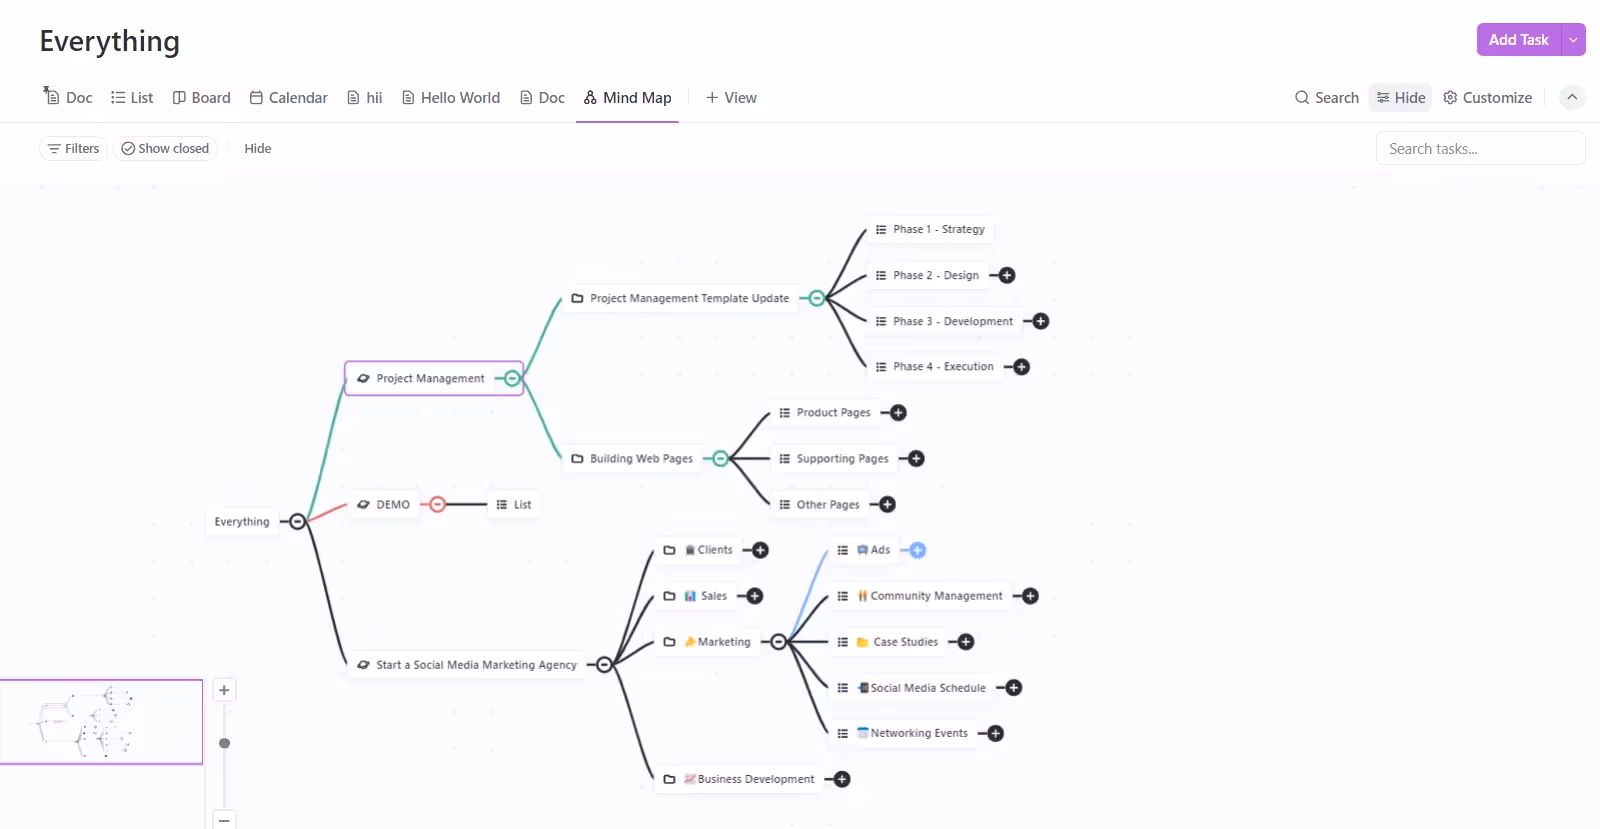This screenshot has width=1600, height=829.
Task: Click the Mind Map view icon
Action: coord(589,97)
